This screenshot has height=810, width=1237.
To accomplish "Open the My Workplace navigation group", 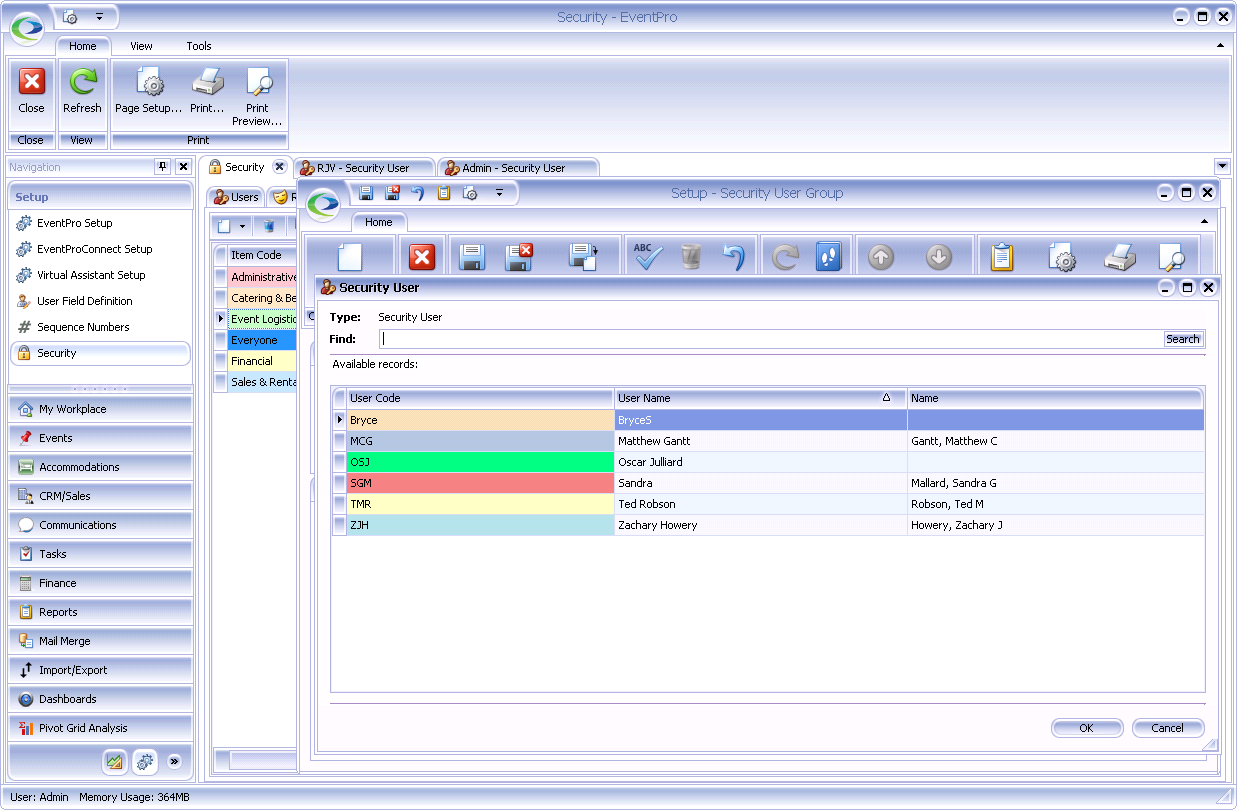I will coord(100,409).
